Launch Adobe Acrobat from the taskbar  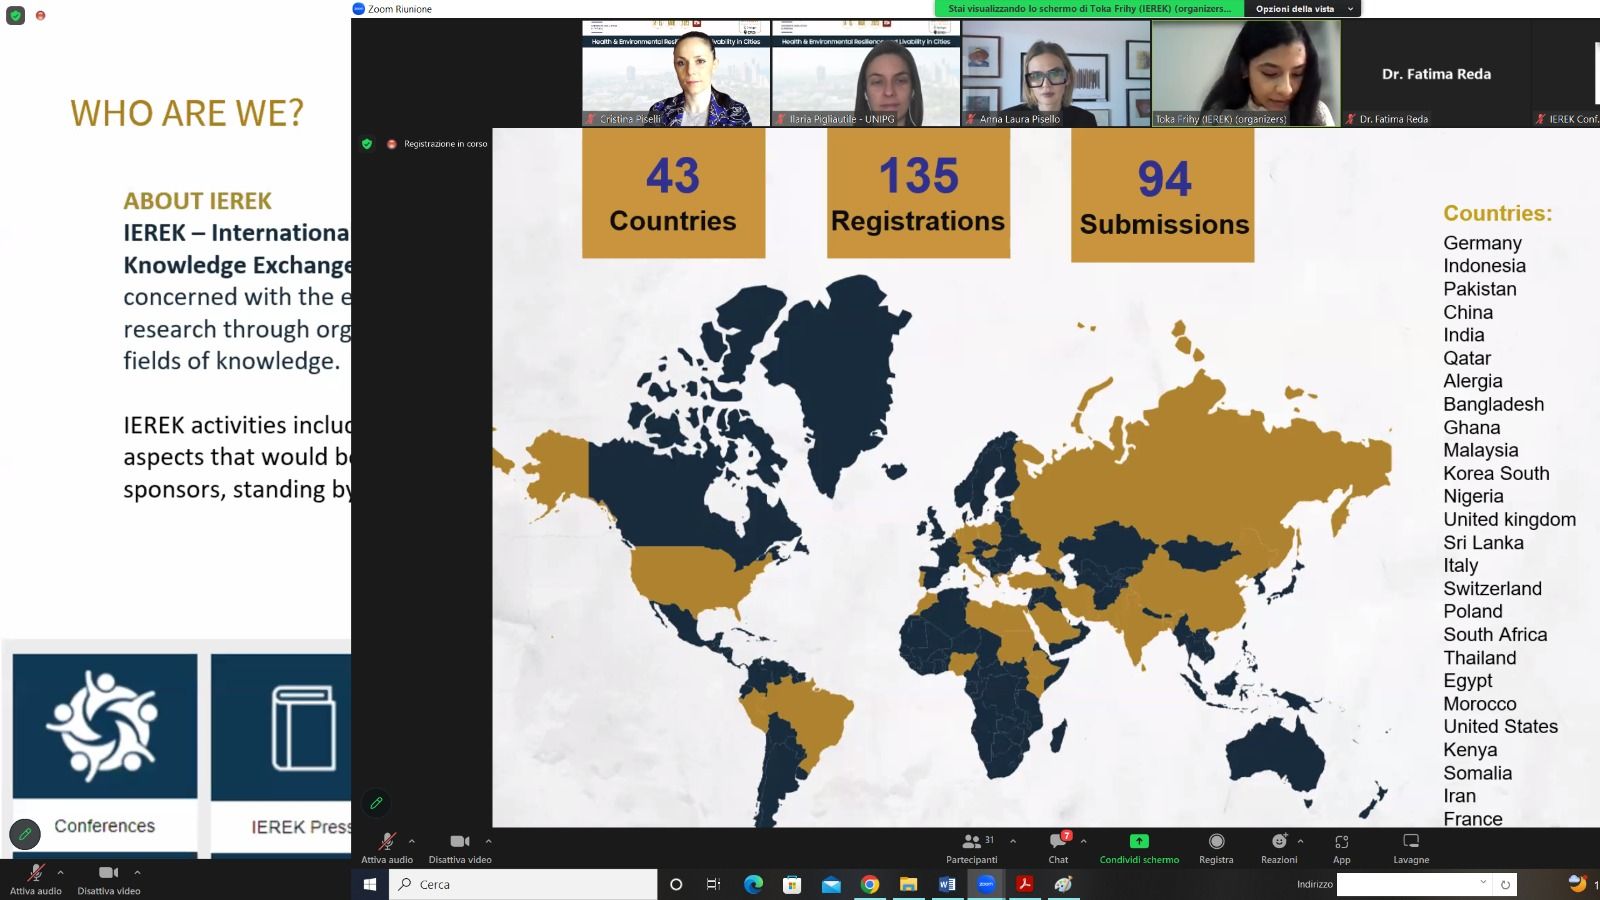tap(1024, 884)
